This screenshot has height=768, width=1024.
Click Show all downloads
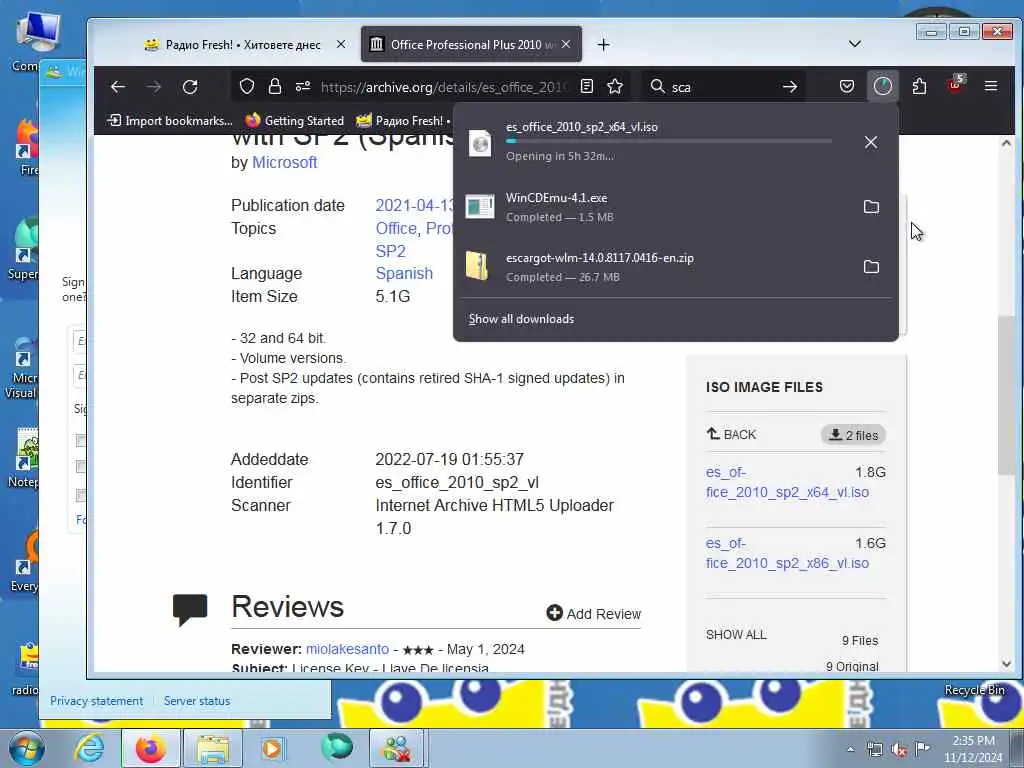tap(521, 319)
